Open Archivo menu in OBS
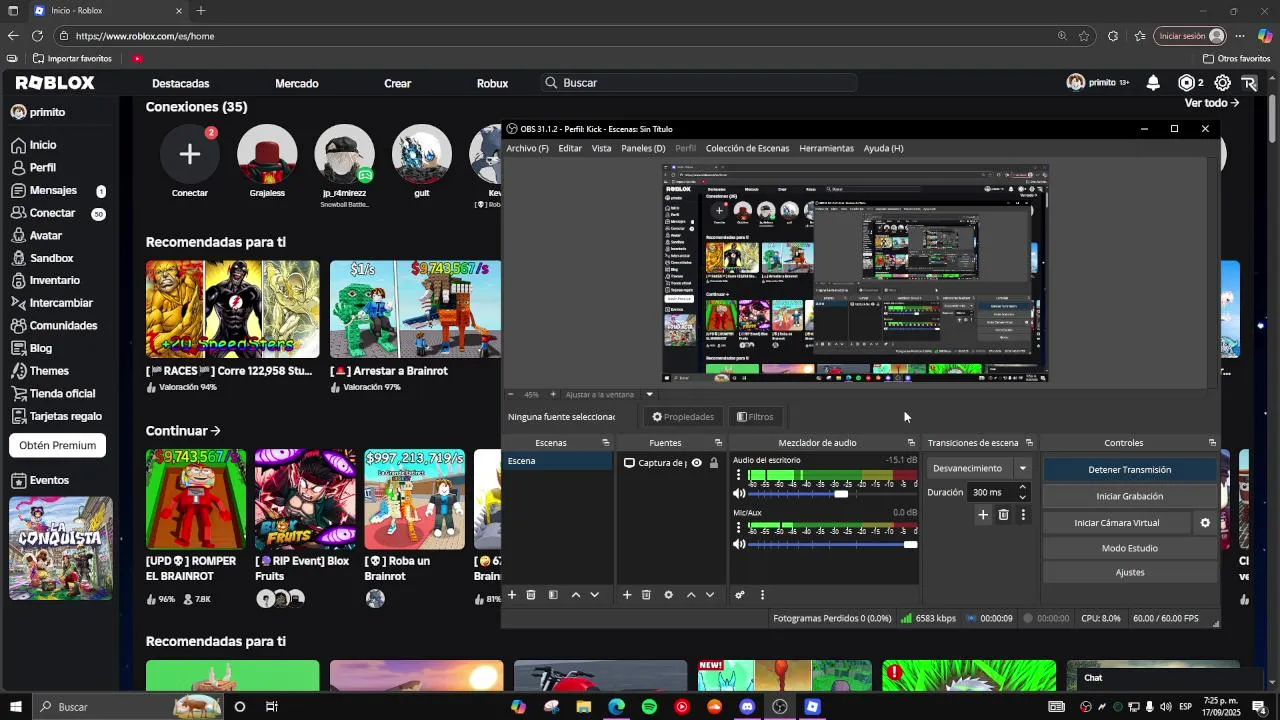This screenshot has width=1280, height=720. point(527,148)
